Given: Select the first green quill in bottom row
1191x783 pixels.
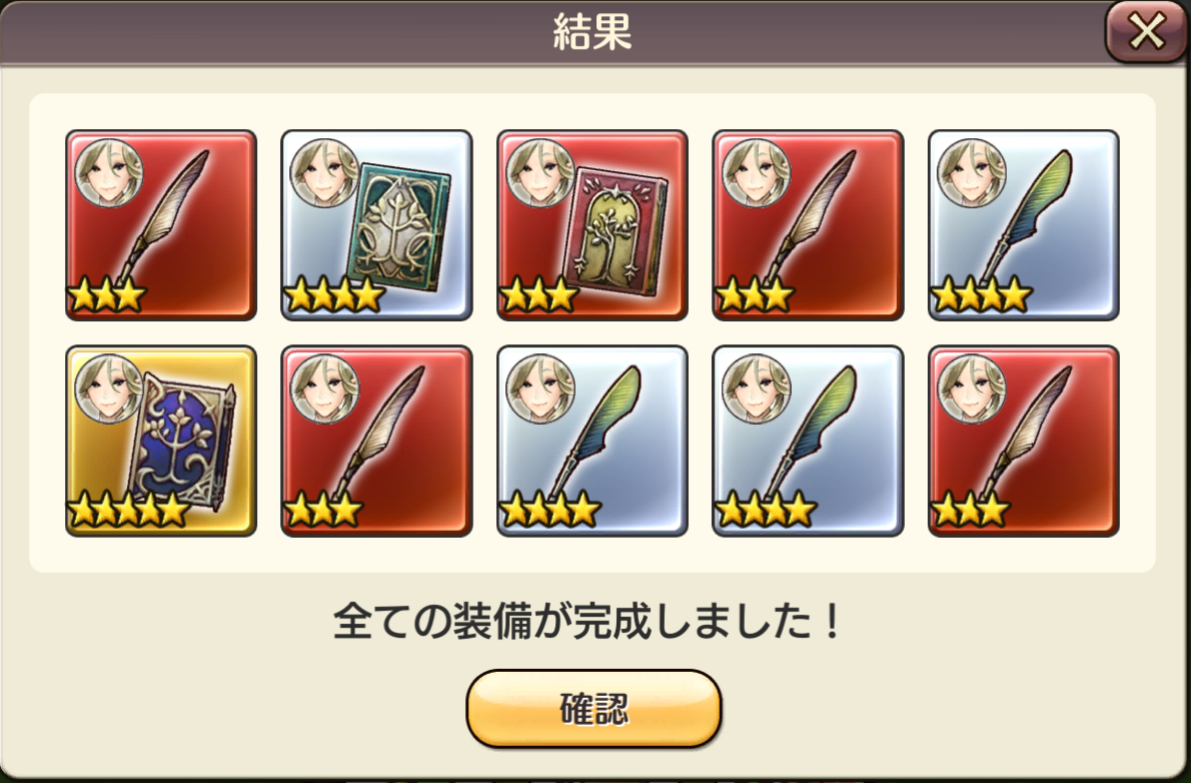Looking at the screenshot, I should (x=592, y=441).
